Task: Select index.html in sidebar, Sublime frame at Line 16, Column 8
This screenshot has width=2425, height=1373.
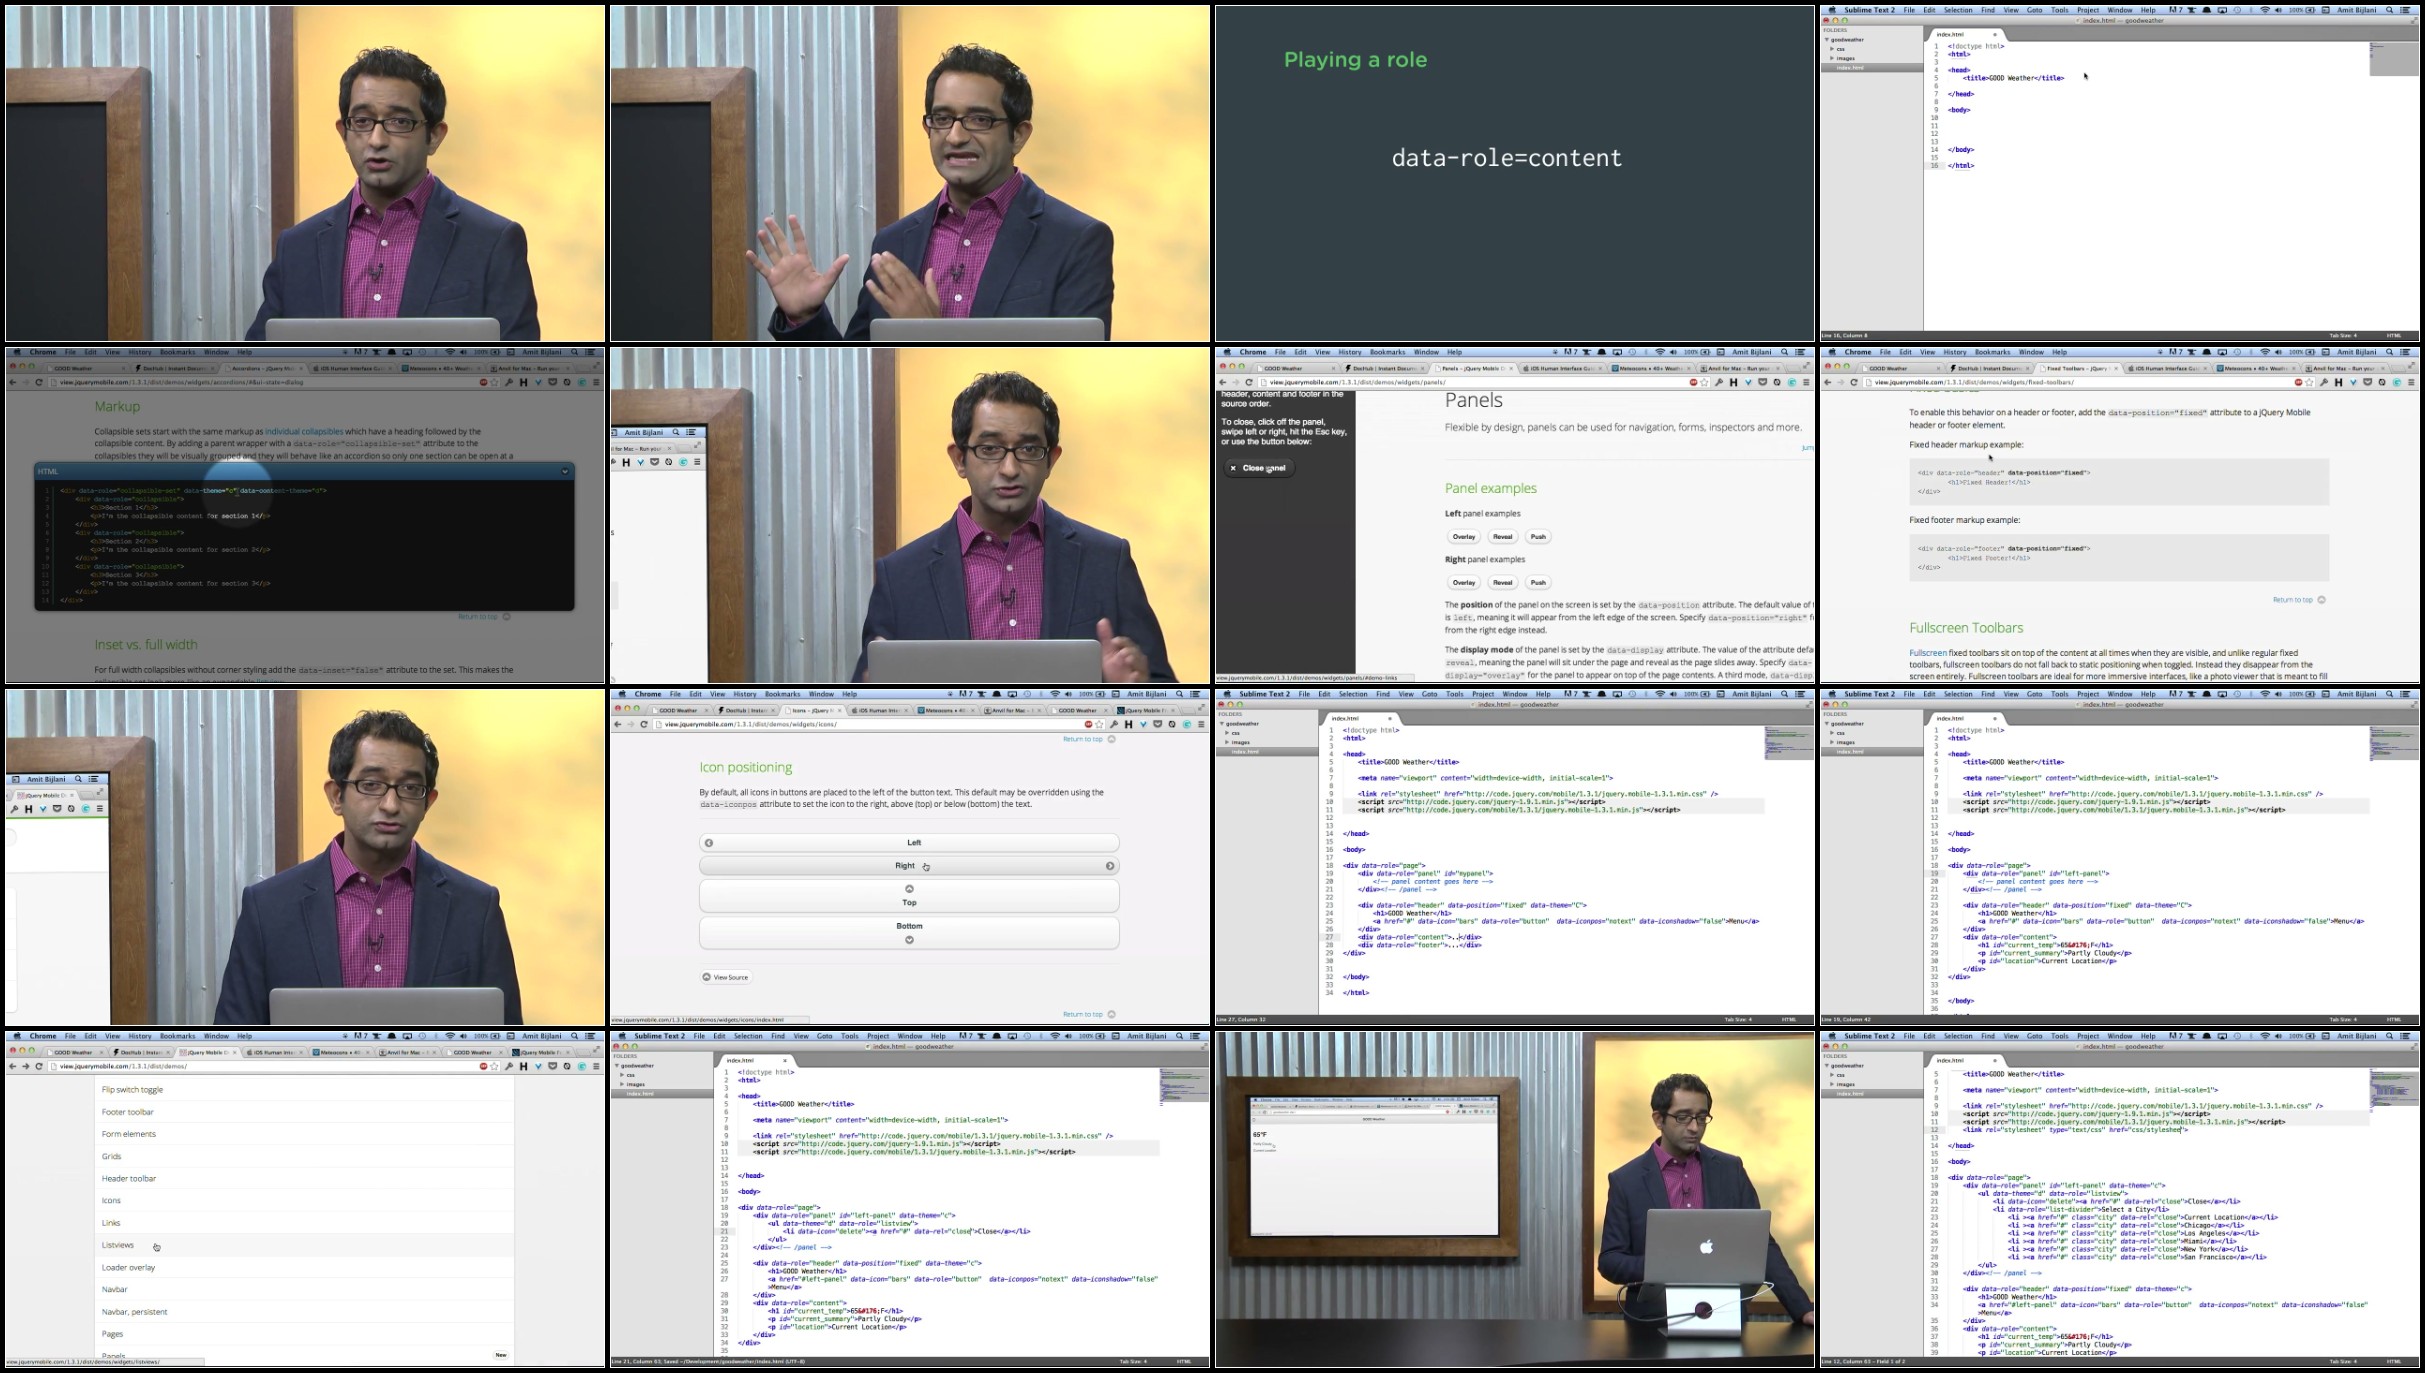Action: [x=1871, y=67]
